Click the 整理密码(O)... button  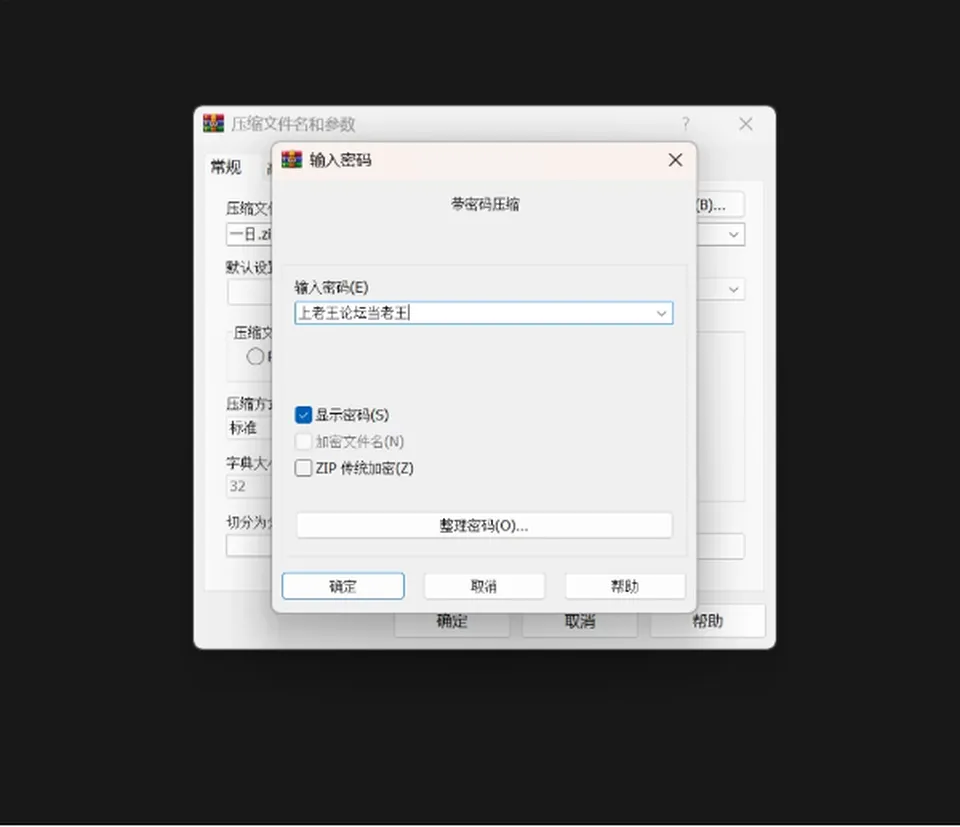tap(484, 525)
